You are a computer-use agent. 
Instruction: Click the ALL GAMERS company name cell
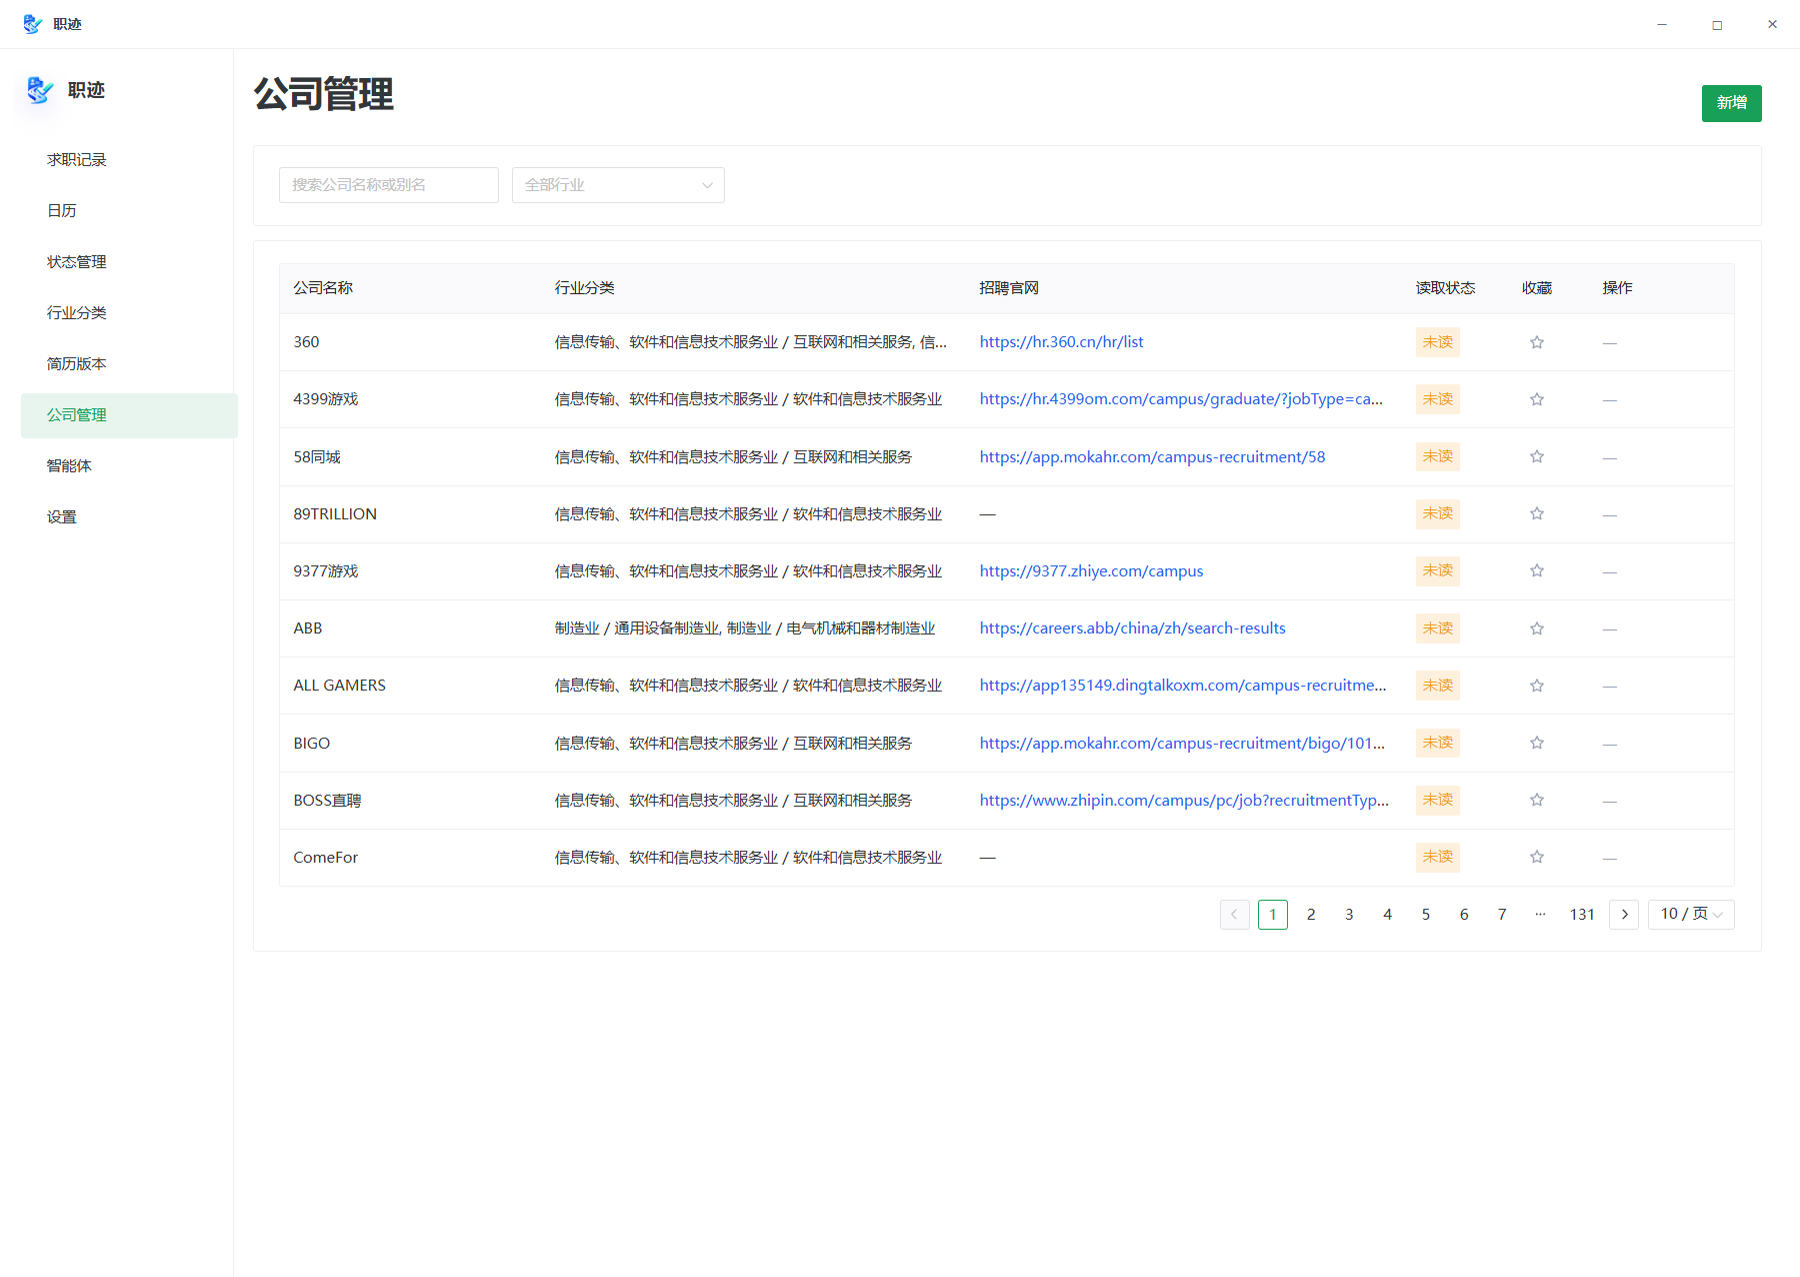point(339,685)
